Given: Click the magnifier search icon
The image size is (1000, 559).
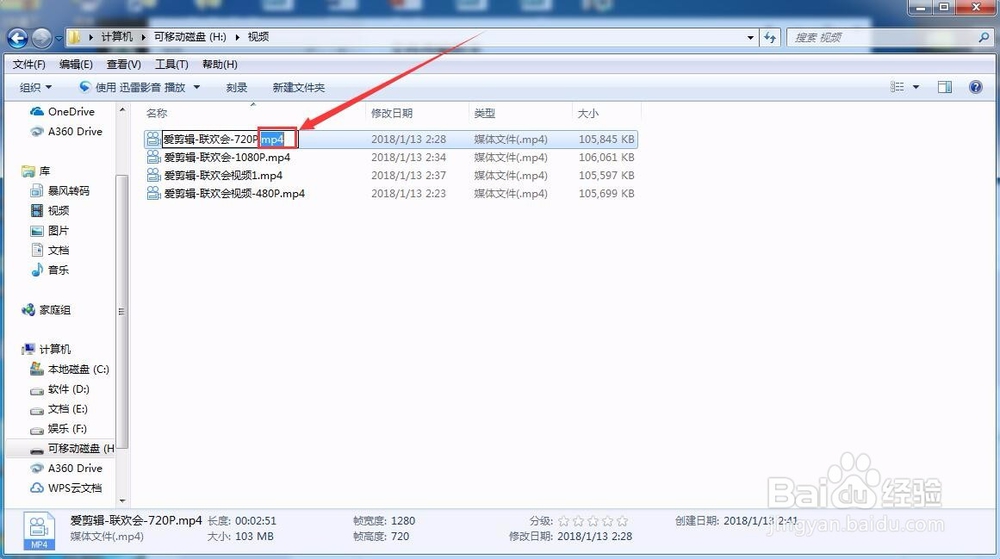Looking at the screenshot, I should (984, 38).
